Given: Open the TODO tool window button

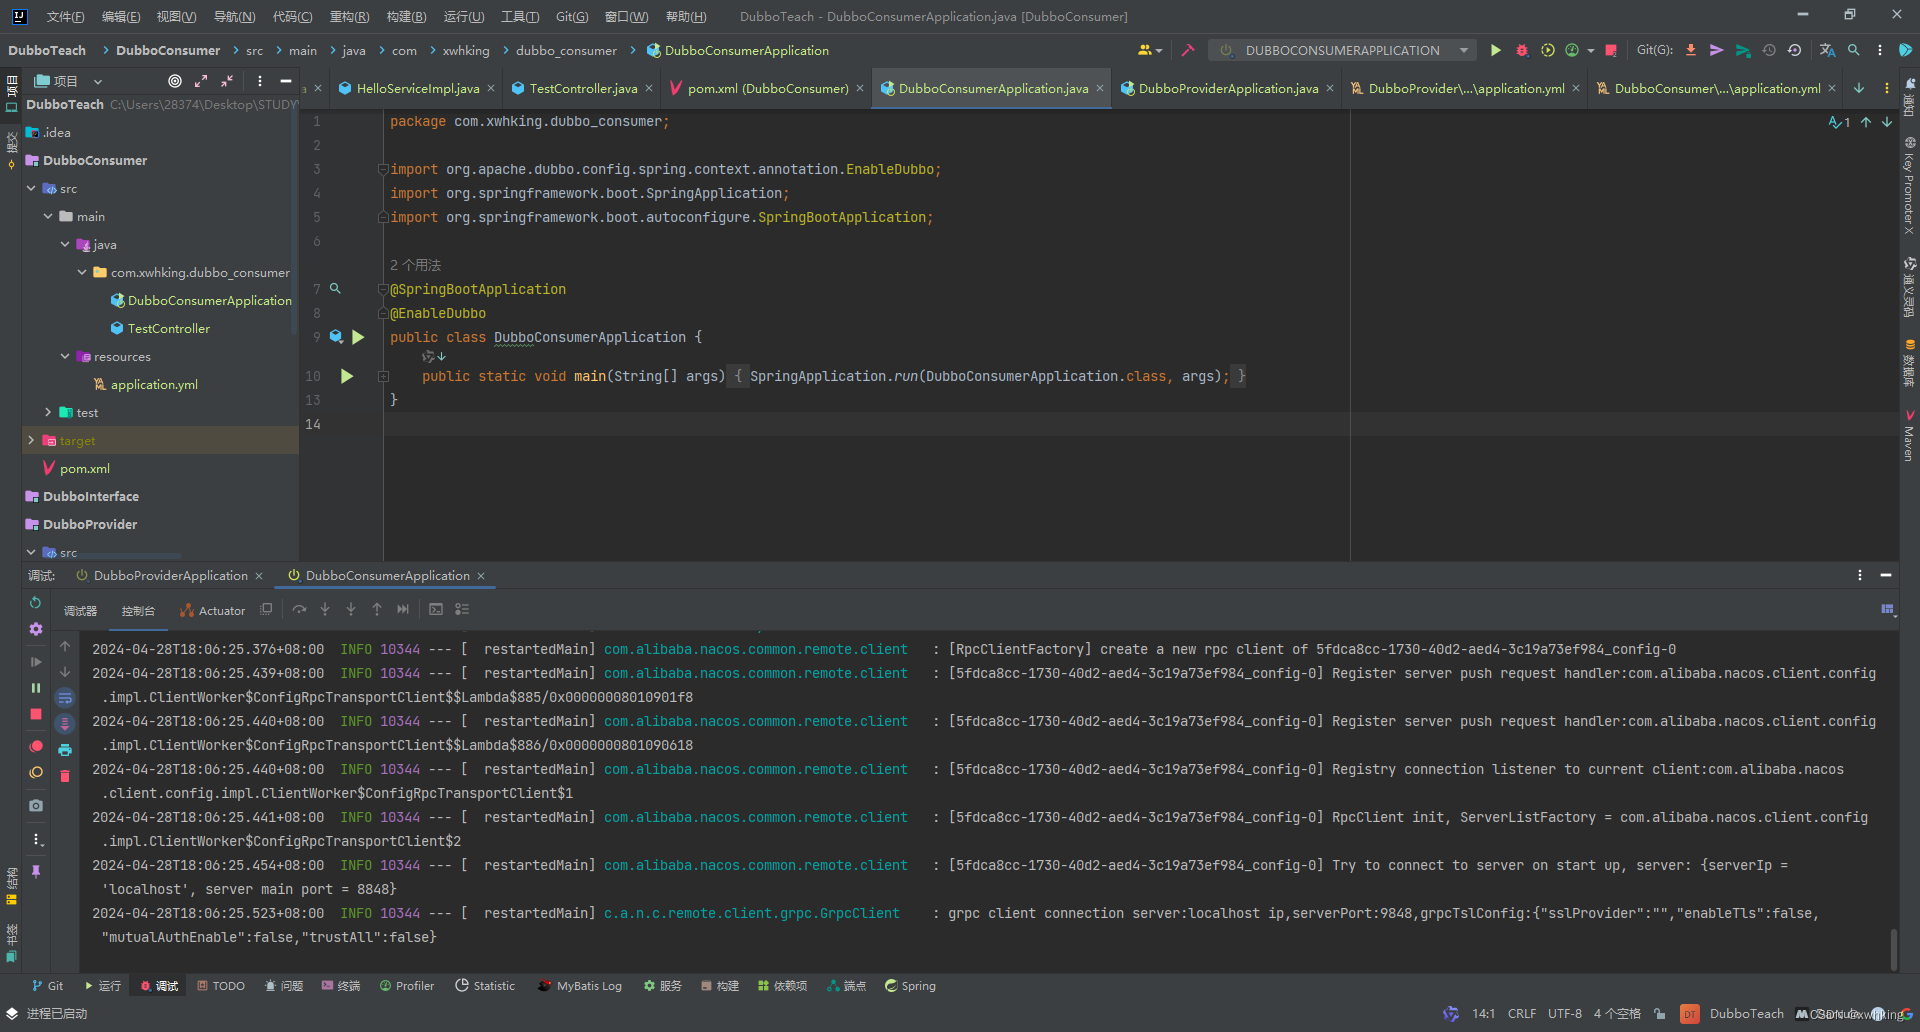Looking at the screenshot, I should (221, 986).
